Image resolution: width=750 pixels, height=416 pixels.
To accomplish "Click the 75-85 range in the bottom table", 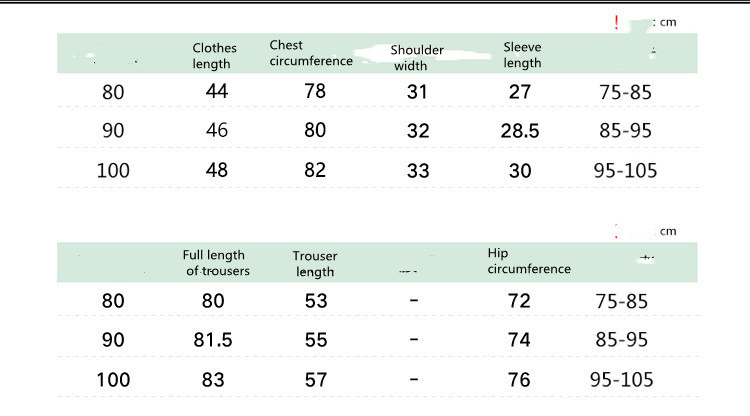I will click(623, 300).
